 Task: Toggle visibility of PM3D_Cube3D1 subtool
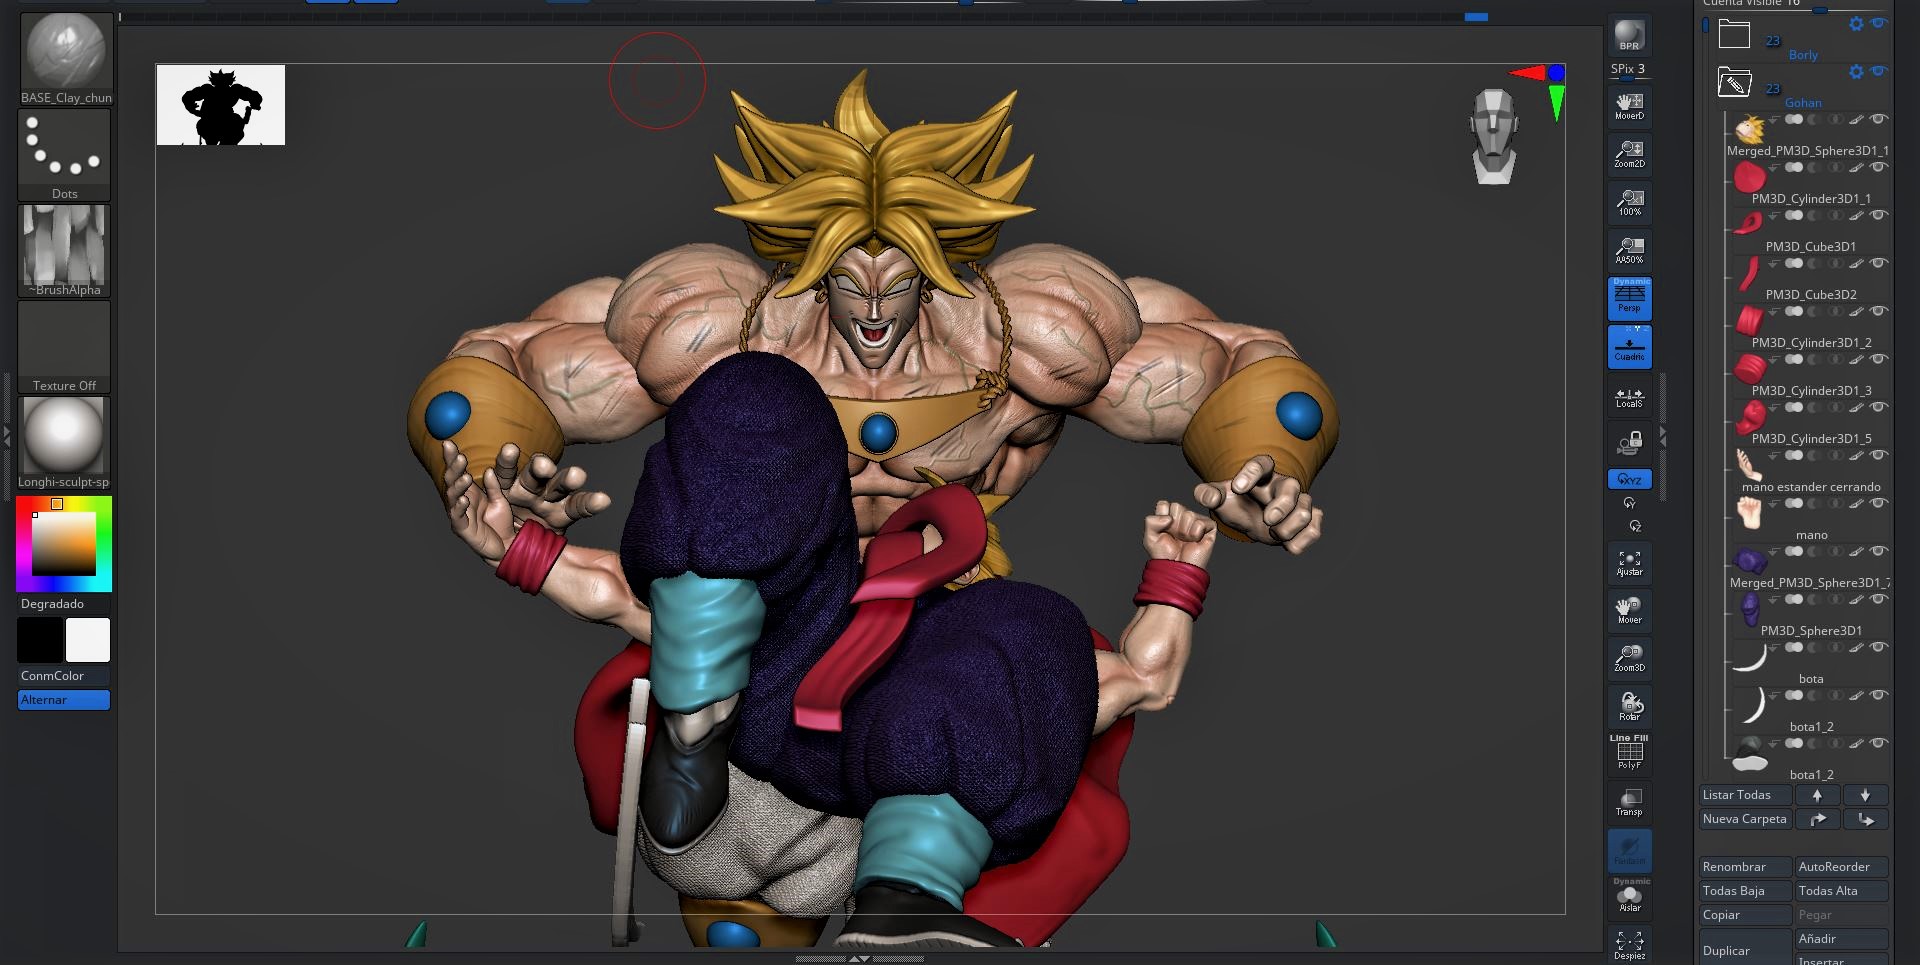pos(1879,215)
